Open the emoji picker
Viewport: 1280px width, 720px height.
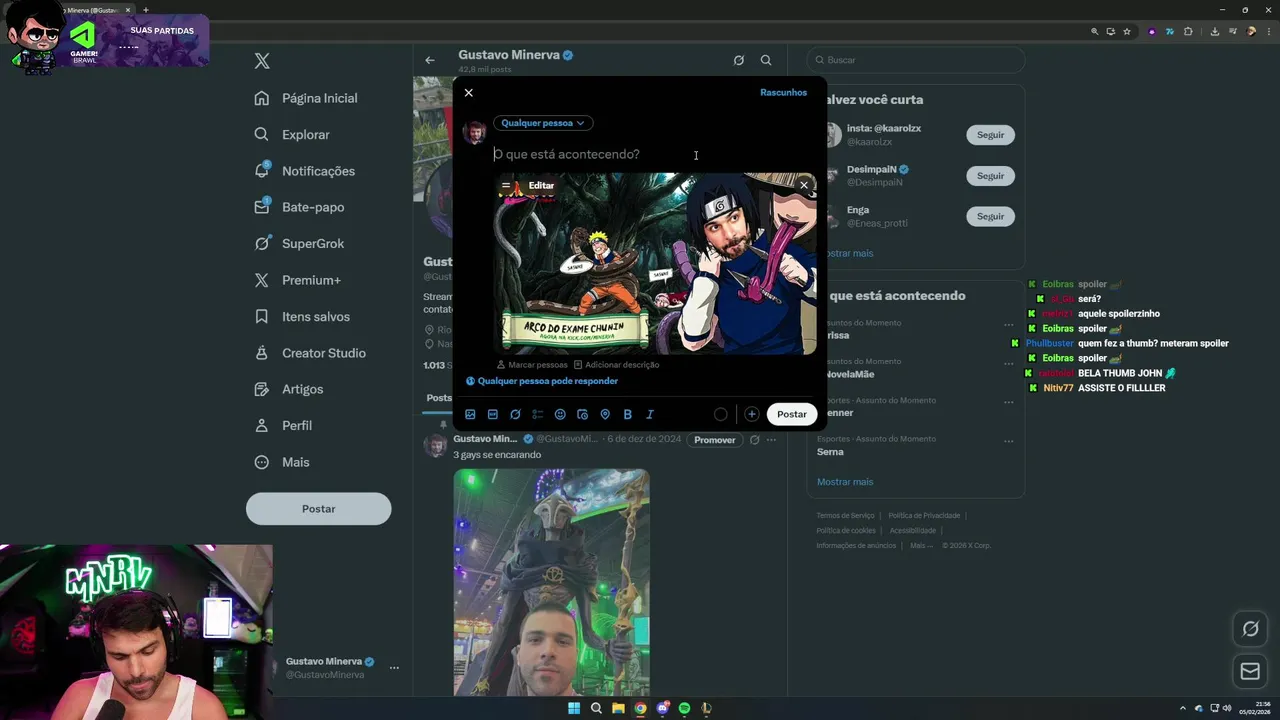560,414
